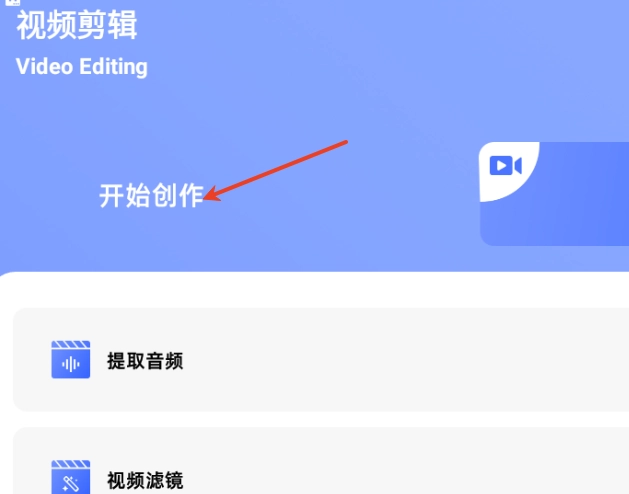The image size is (629, 494).
Task: Click the Video Editing subtitle
Action: point(82,67)
